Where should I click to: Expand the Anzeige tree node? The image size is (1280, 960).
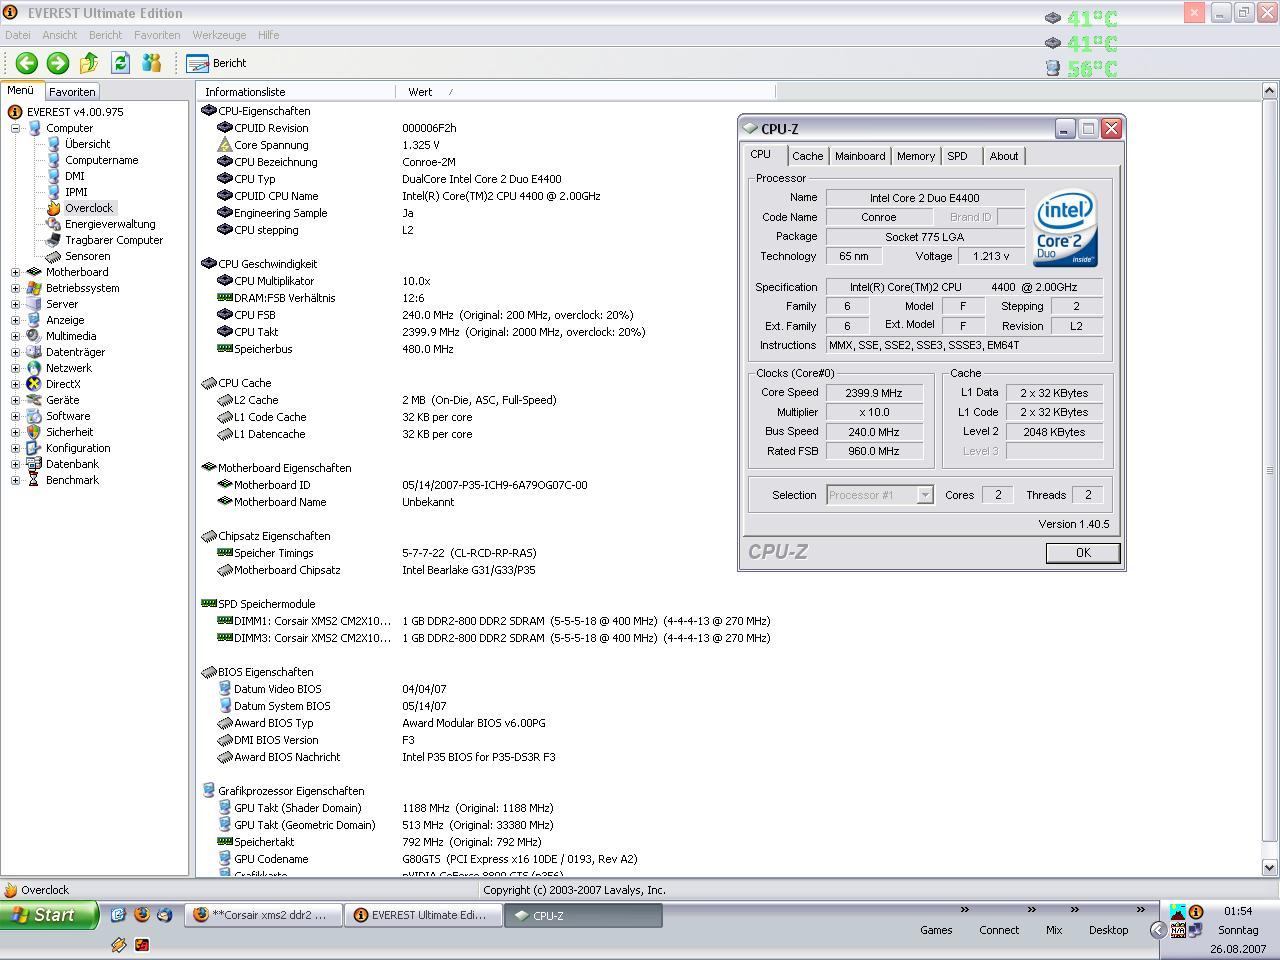[x=15, y=320]
